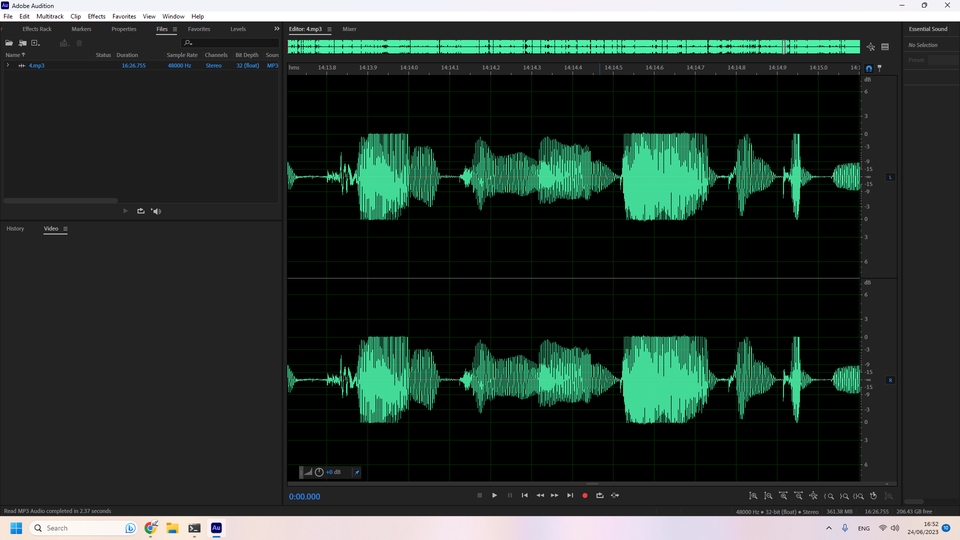
Task: Toggle the spectral pitch display icon
Action: point(885,47)
